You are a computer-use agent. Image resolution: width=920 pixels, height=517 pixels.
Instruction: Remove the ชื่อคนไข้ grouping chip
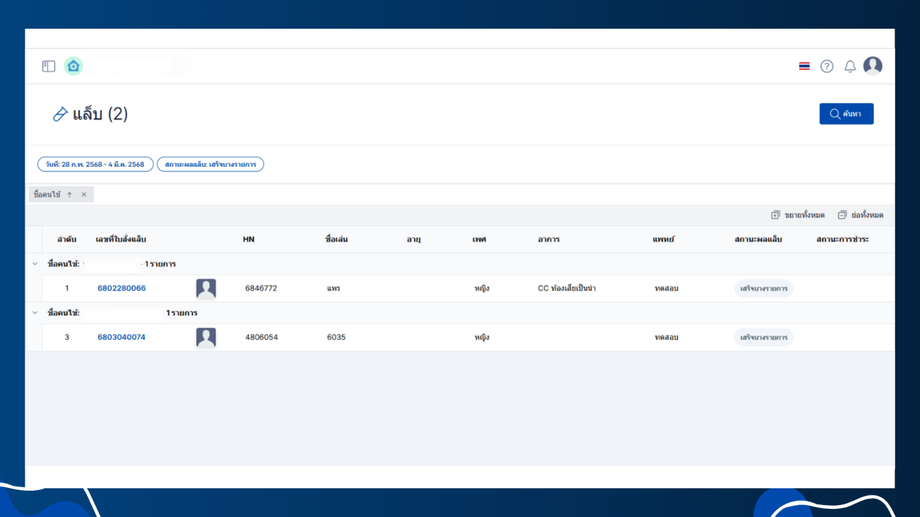pos(84,195)
